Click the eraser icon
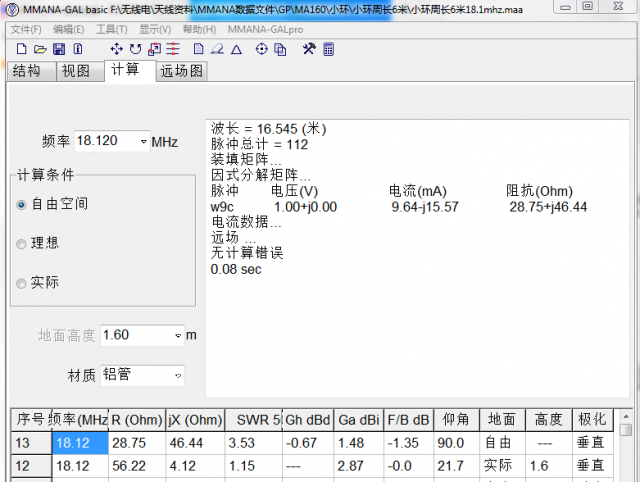 217,49
